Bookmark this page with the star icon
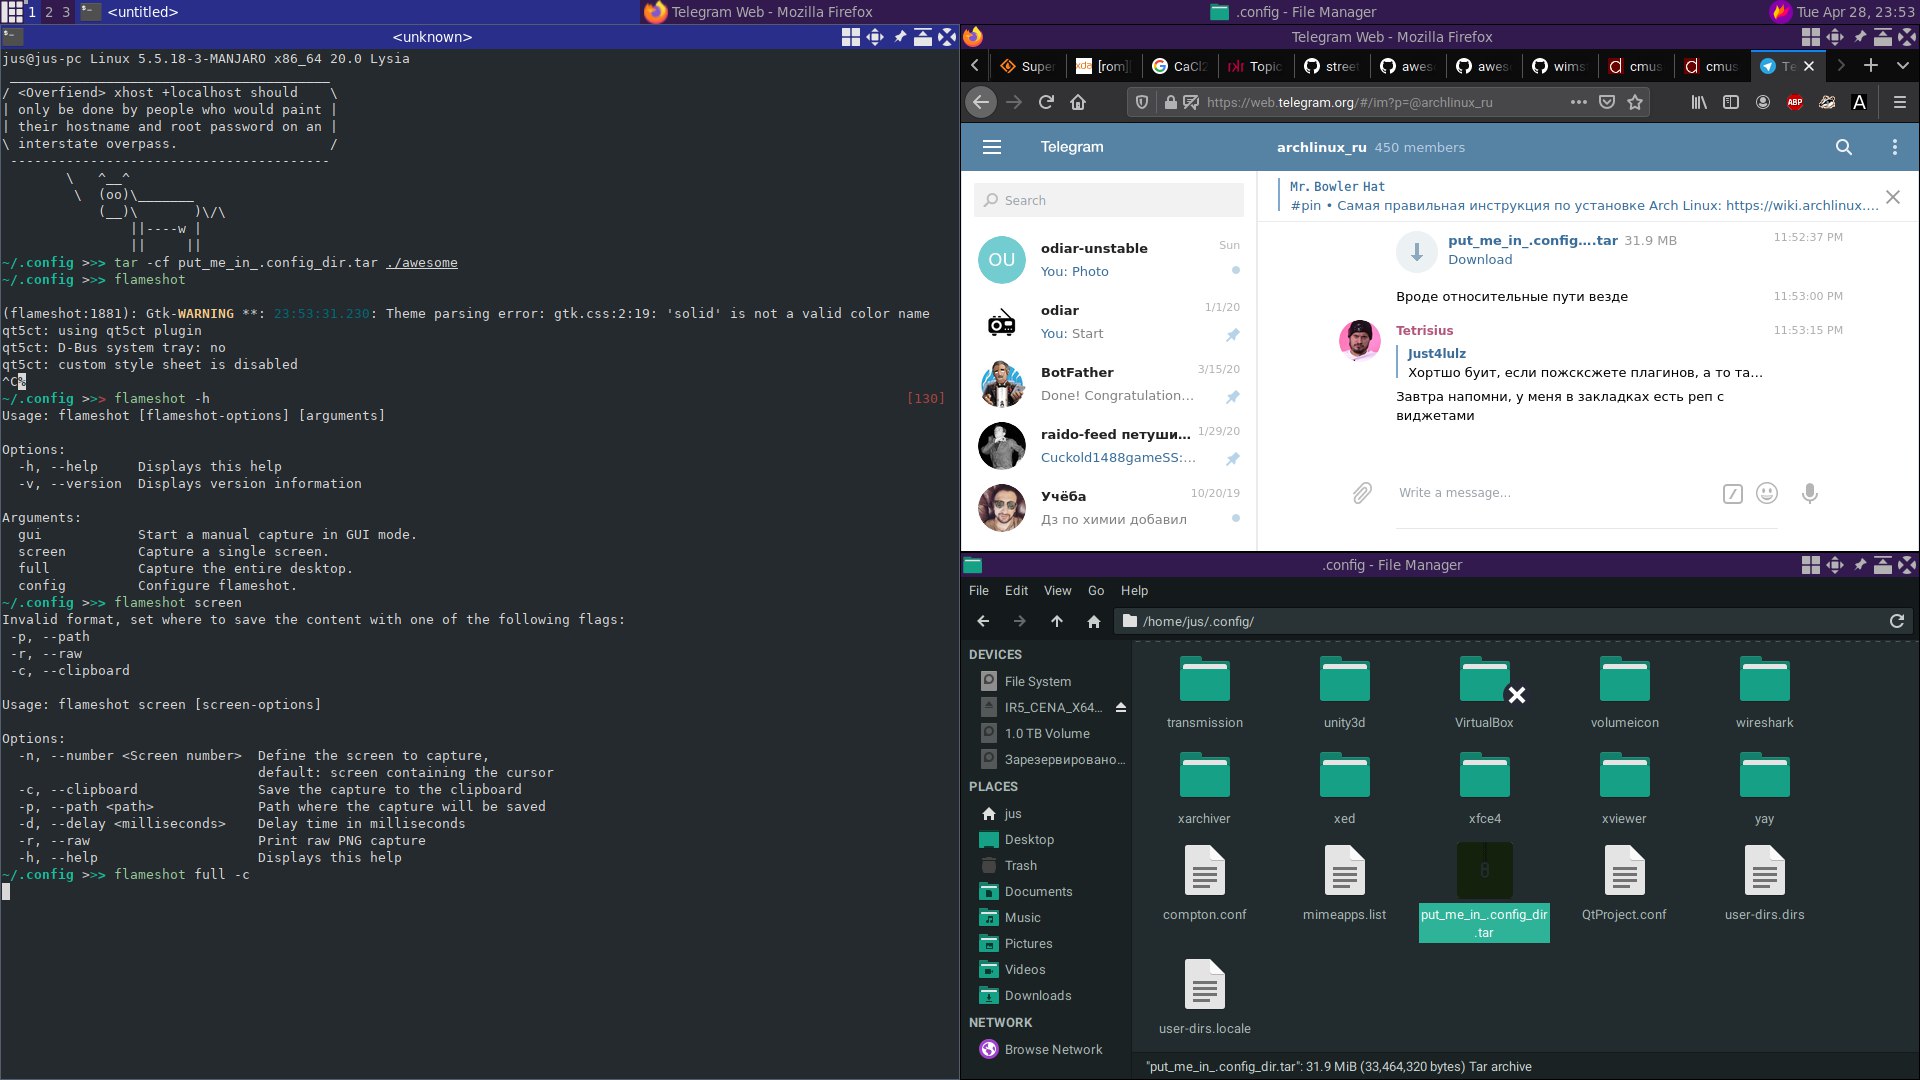 1635,102
